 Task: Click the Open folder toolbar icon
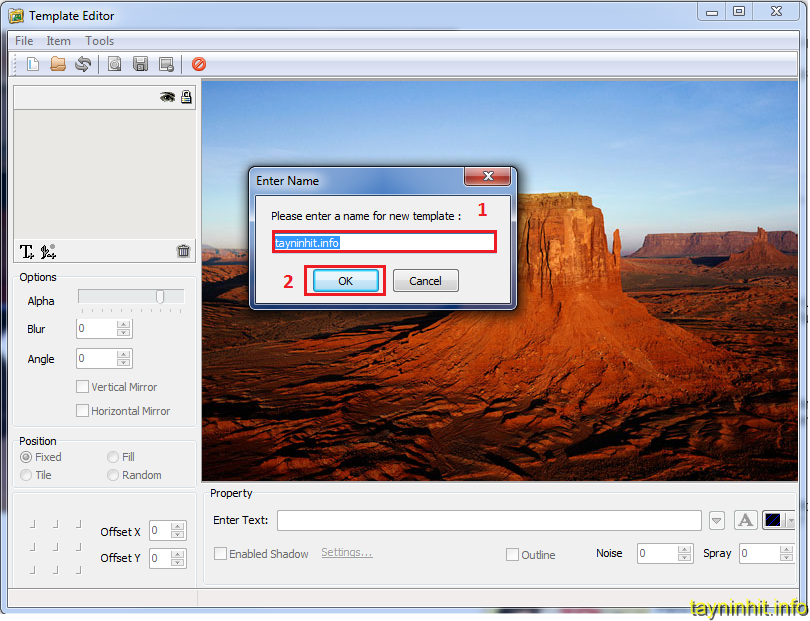click(58, 64)
